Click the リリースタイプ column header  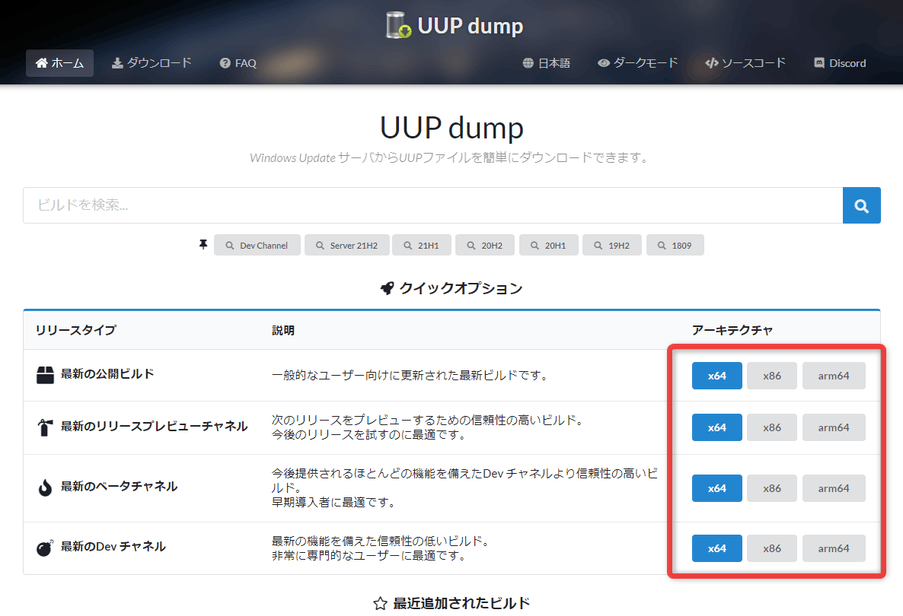[x=76, y=330]
